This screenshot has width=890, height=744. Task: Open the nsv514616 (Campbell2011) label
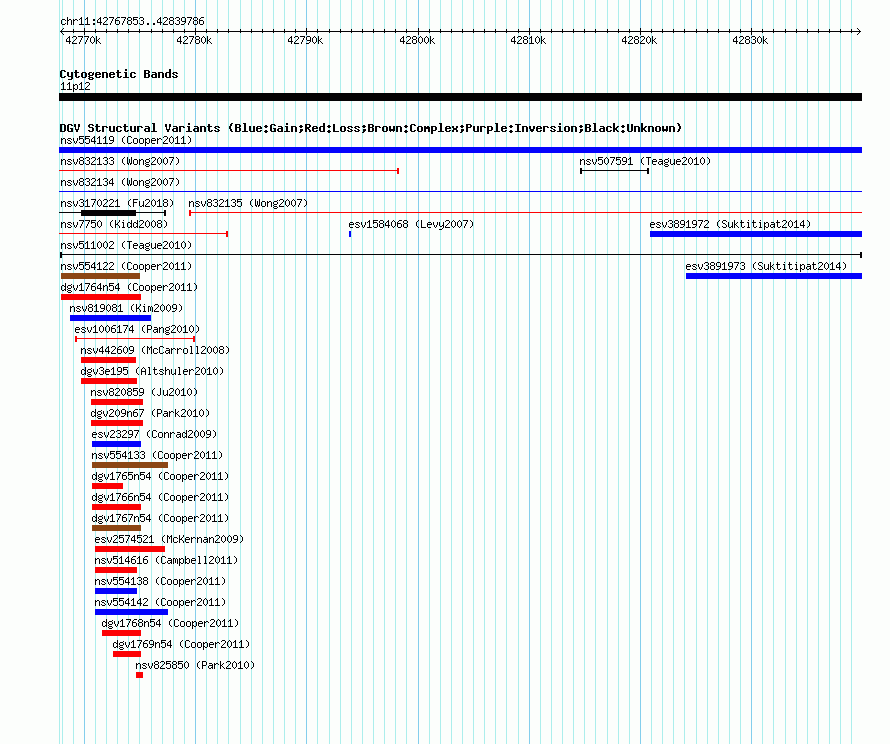pos(166,560)
